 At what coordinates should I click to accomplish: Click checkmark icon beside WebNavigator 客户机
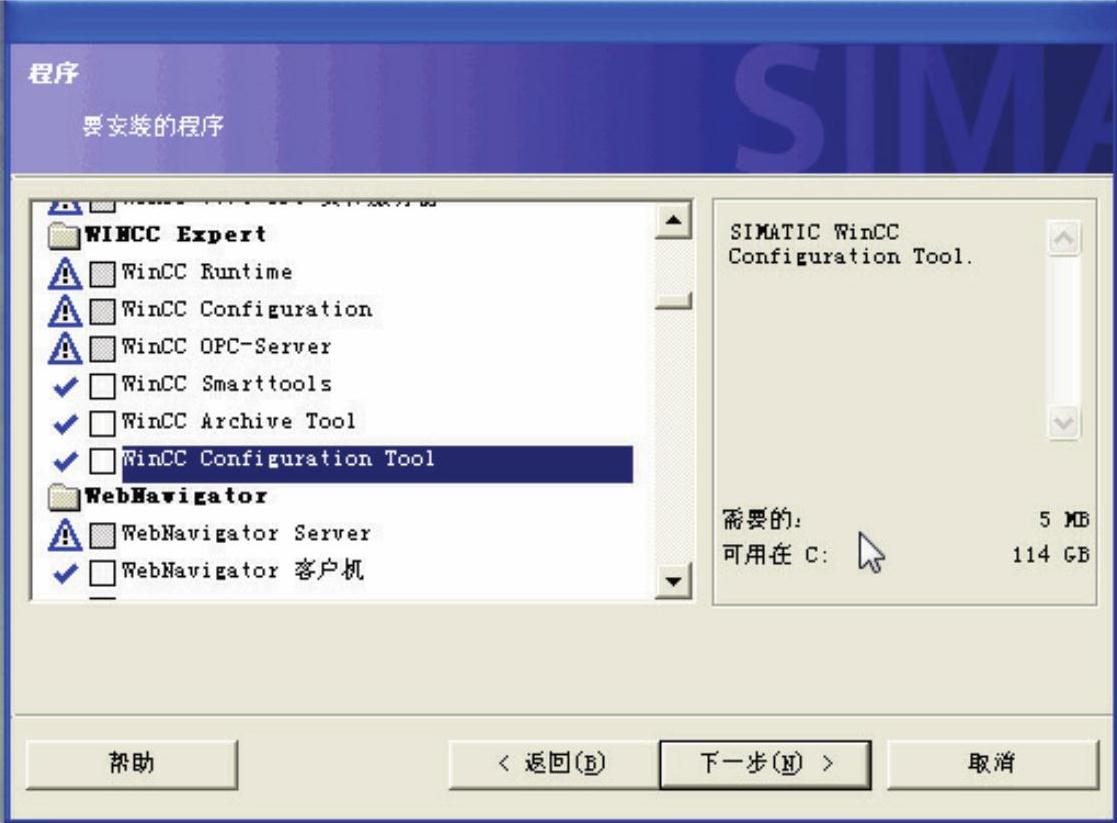click(x=65, y=572)
